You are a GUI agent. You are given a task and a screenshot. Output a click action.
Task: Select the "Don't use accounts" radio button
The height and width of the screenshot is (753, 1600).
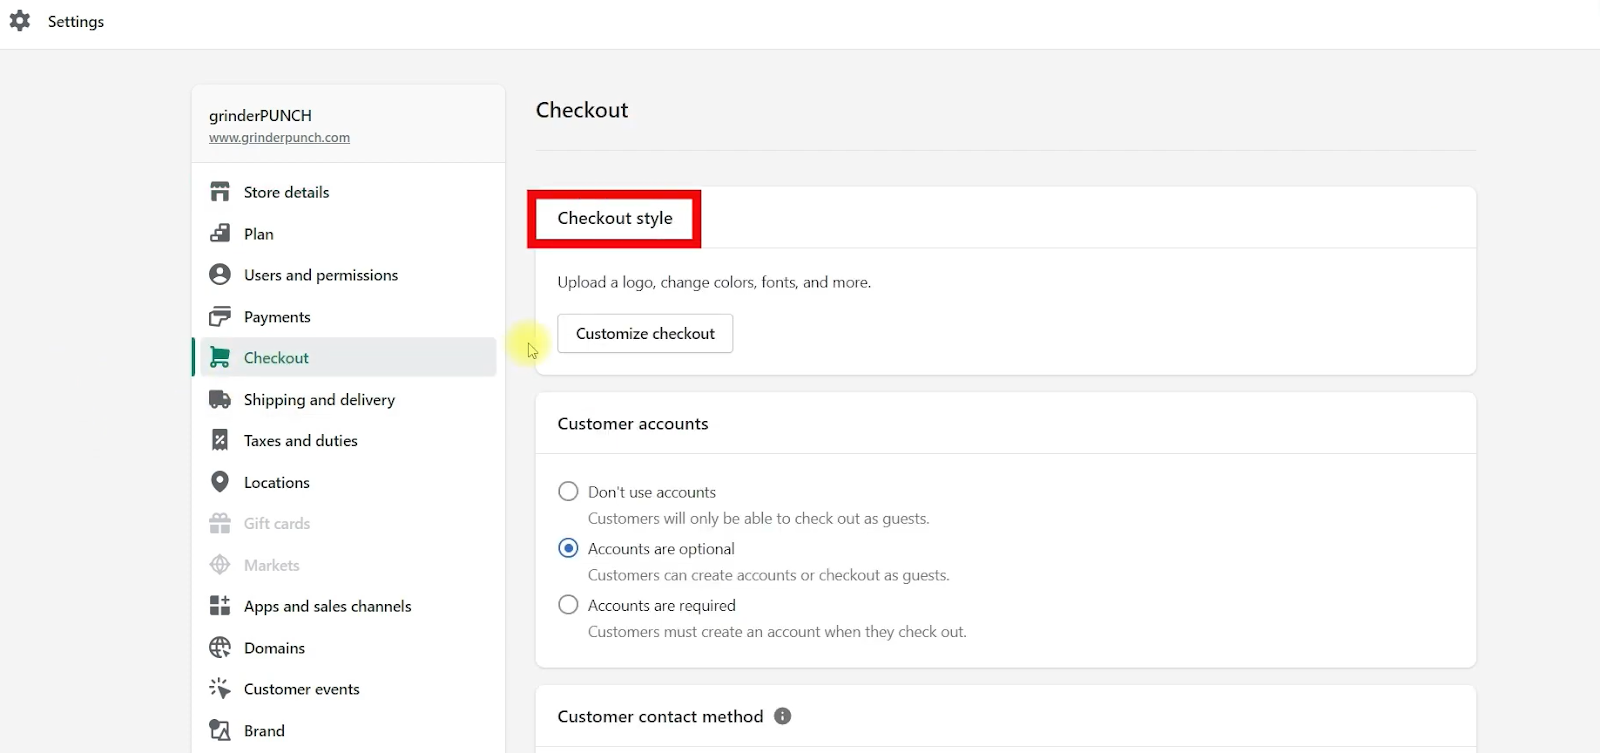click(568, 491)
